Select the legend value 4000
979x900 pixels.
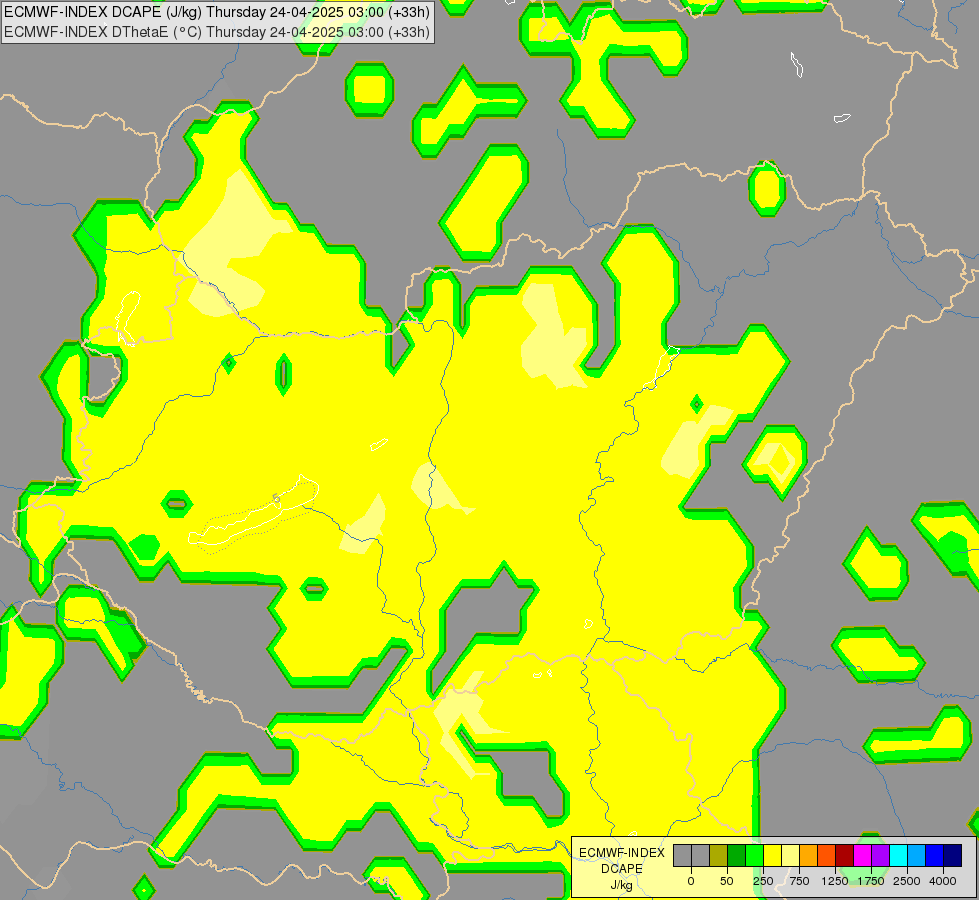[943, 881]
